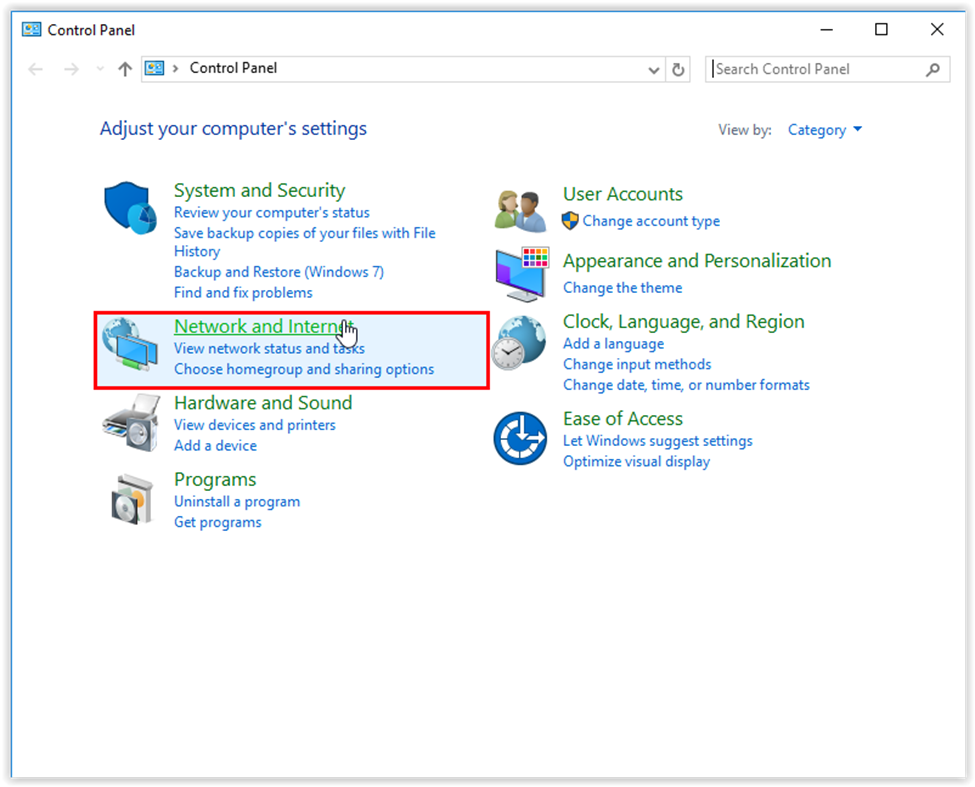Click the Clock, Language, and Region icon

[x=519, y=343]
